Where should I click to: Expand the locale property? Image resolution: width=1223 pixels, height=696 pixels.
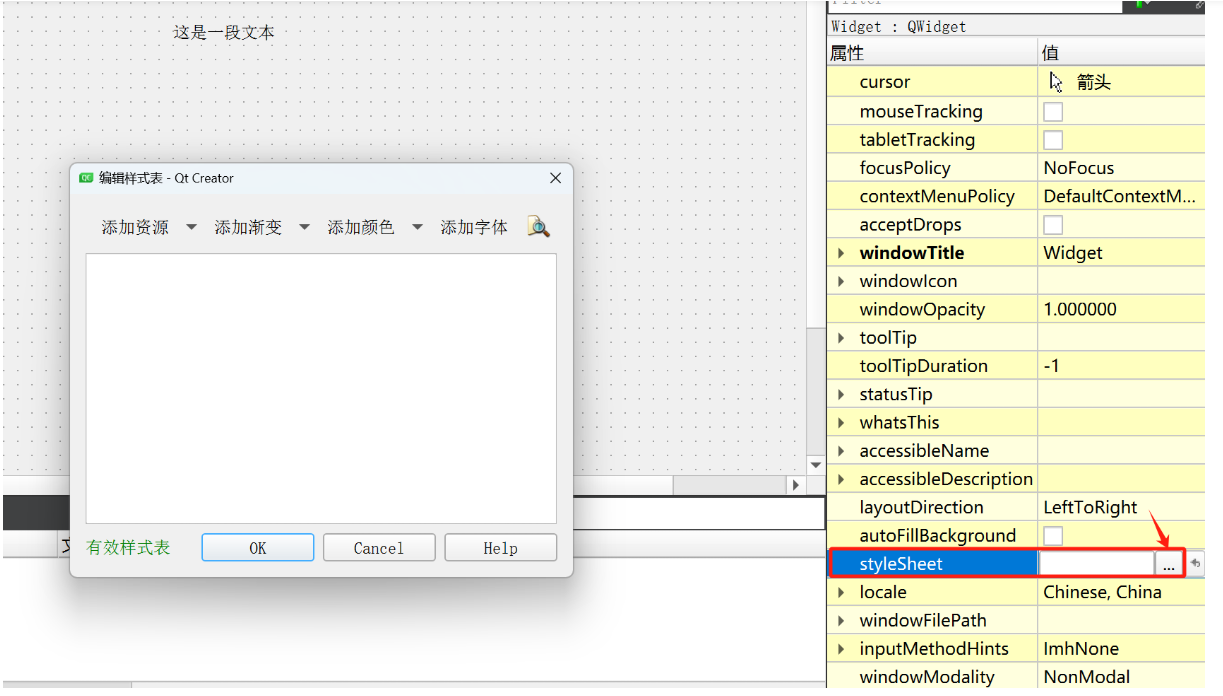(x=841, y=592)
